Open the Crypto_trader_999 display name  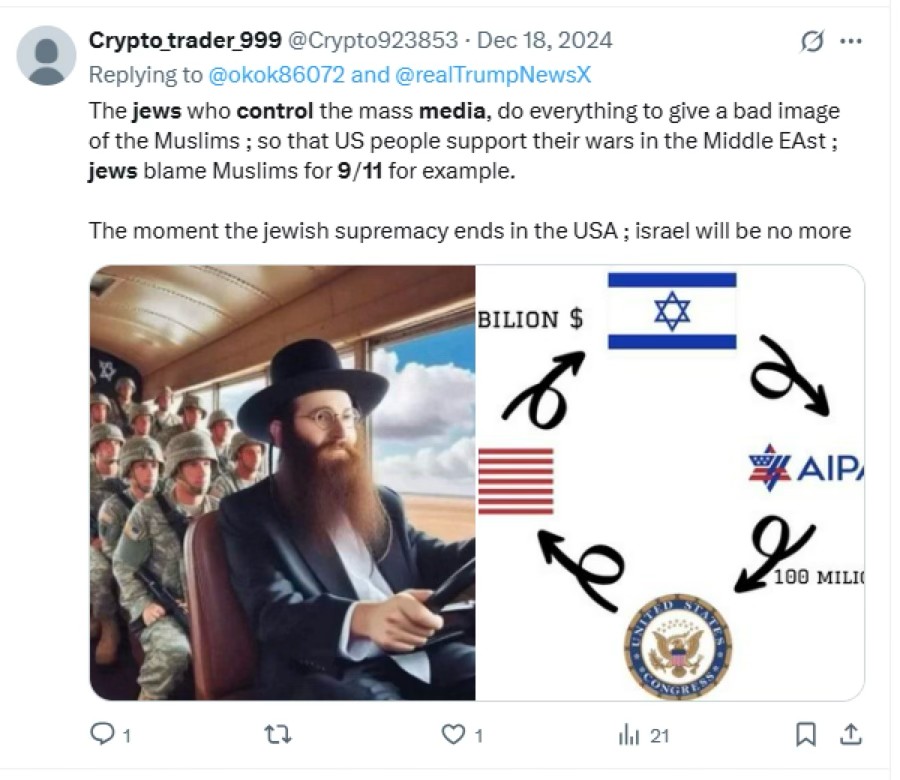coord(185,40)
